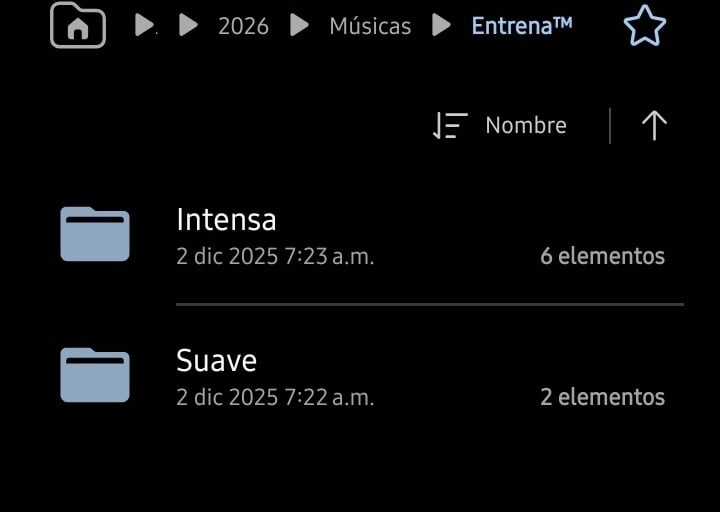Tap the "2 elementos" count for Suave

point(602,397)
